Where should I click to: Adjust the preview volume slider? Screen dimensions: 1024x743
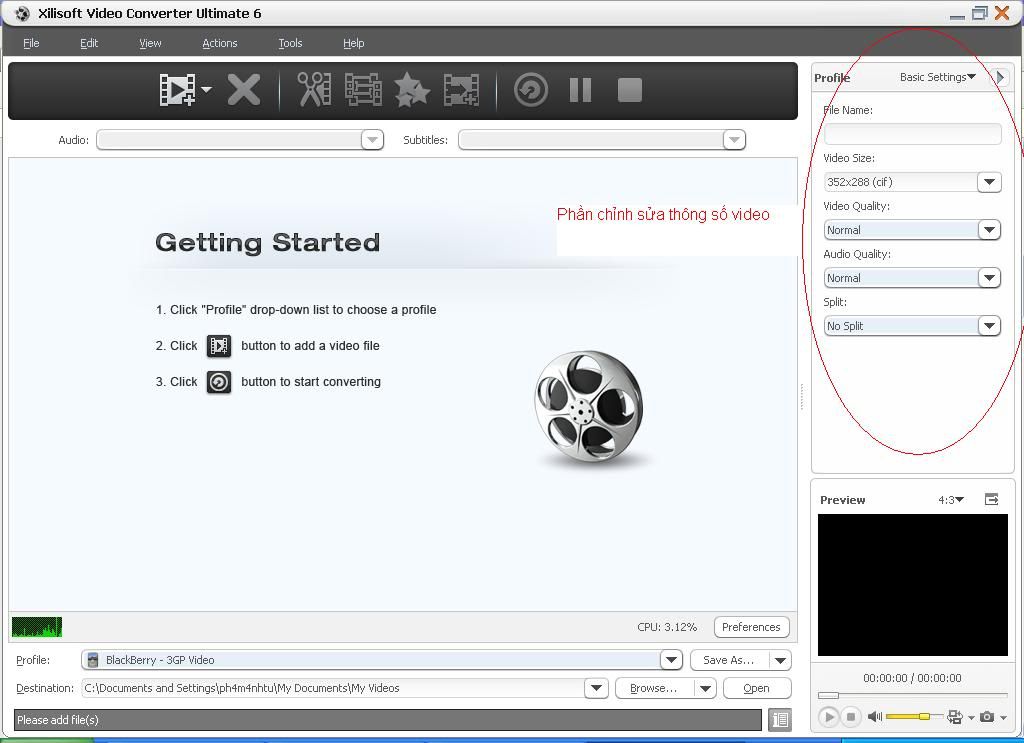coord(913,717)
